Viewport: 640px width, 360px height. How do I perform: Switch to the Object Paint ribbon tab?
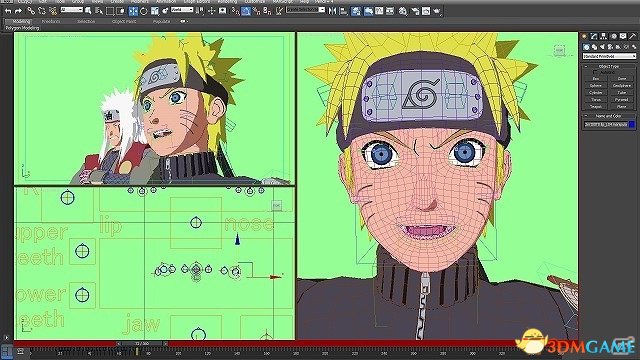click(124, 21)
